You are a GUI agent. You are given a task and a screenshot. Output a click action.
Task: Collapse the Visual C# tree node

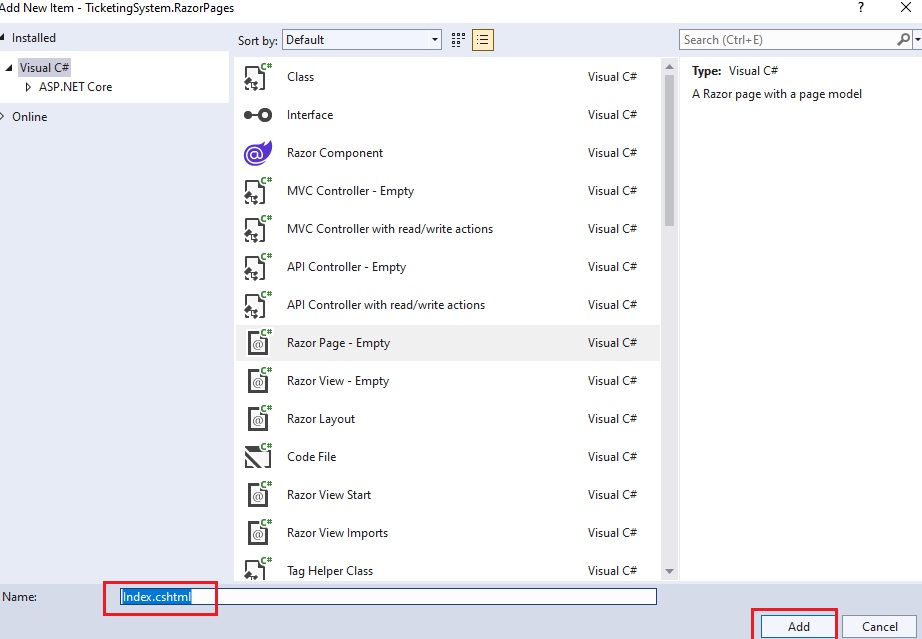[x=8, y=68]
